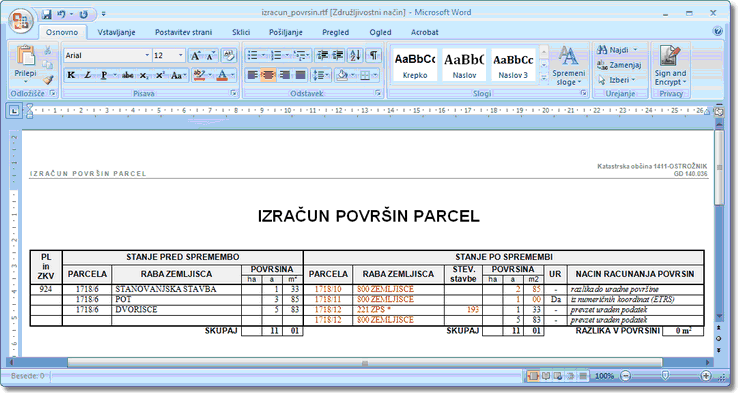The height and width of the screenshot is (395, 739).
Task: Redo the last action
Action: pyautogui.click(x=83, y=14)
